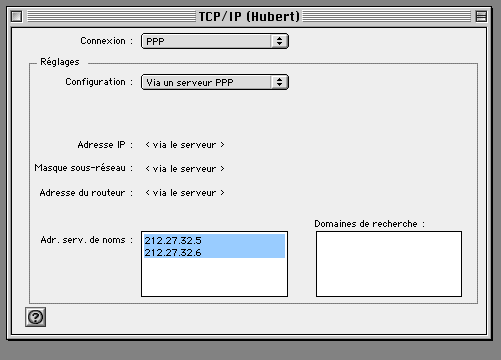This screenshot has height=360, width=501.
Task: Click the Configuration dropdown arrows
Action: pos(279,82)
